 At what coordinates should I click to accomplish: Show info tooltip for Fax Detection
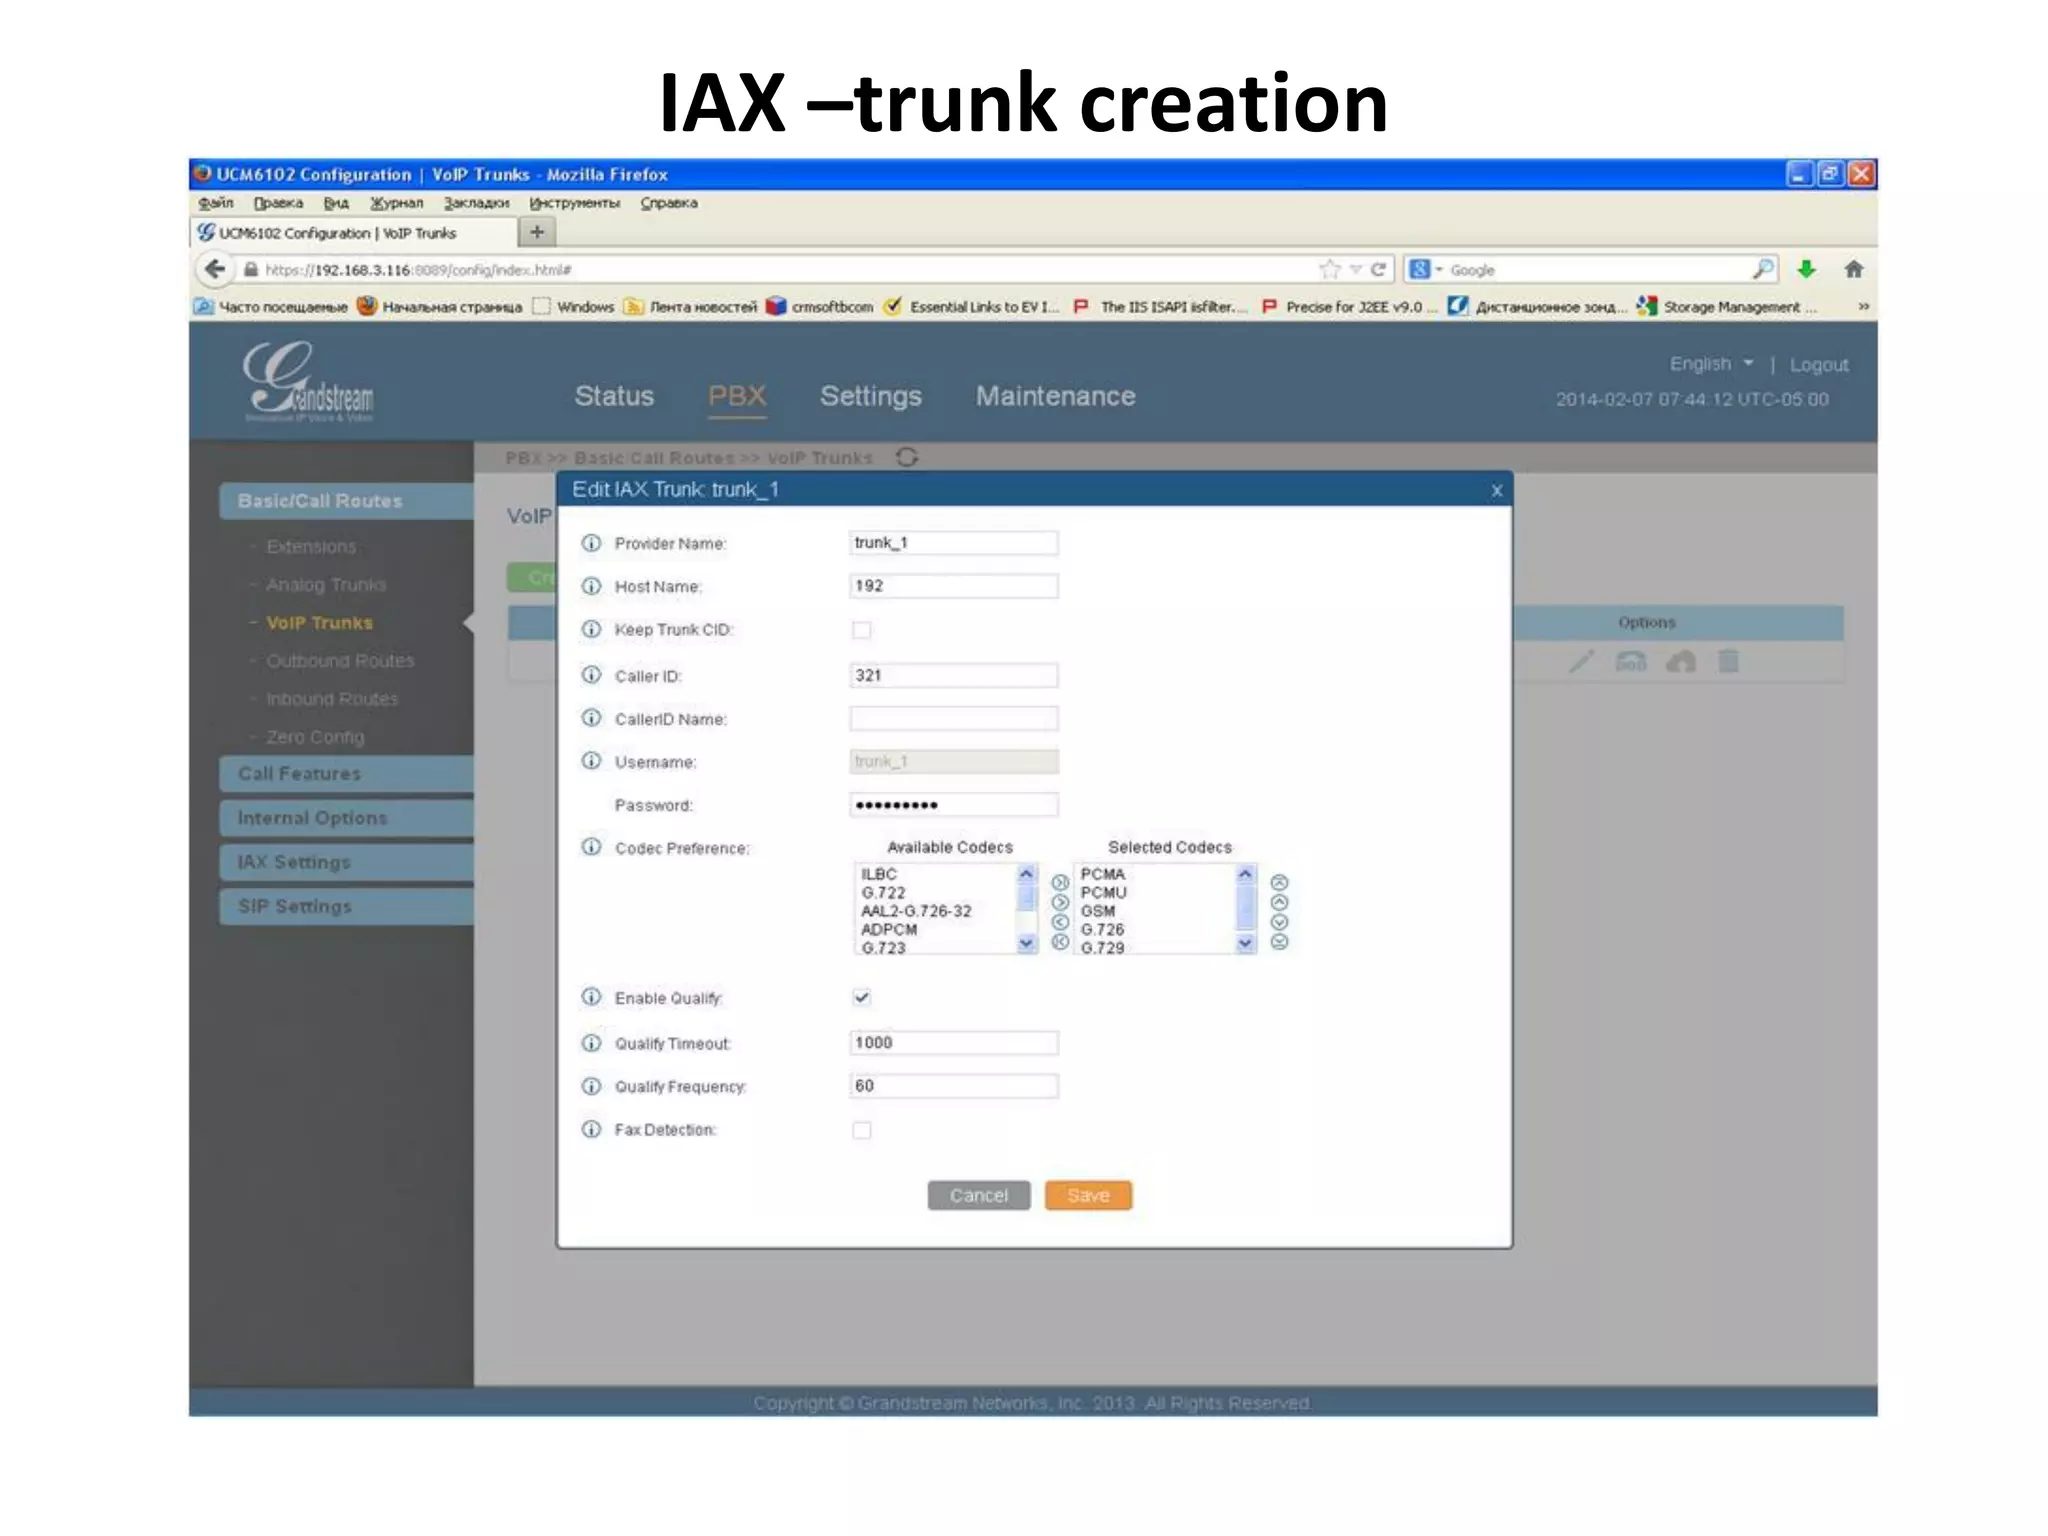592,1129
